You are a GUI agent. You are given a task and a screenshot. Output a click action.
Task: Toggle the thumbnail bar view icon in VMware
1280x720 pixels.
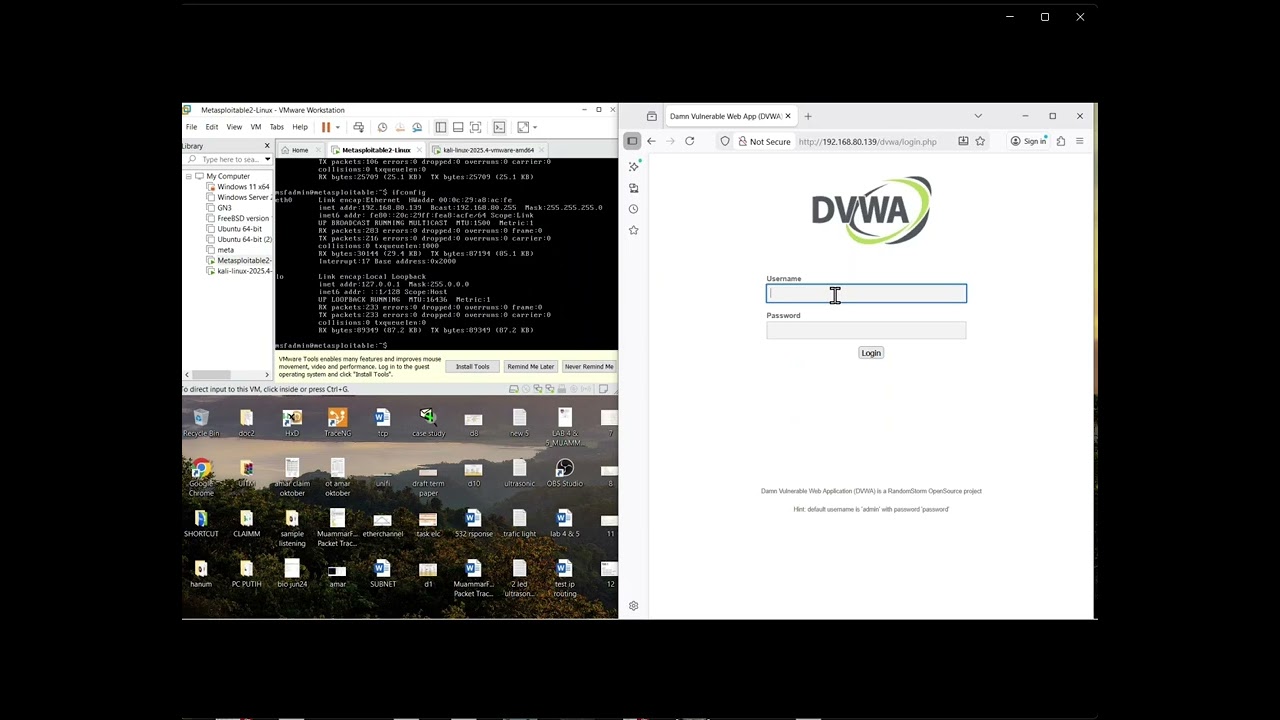tap(458, 127)
